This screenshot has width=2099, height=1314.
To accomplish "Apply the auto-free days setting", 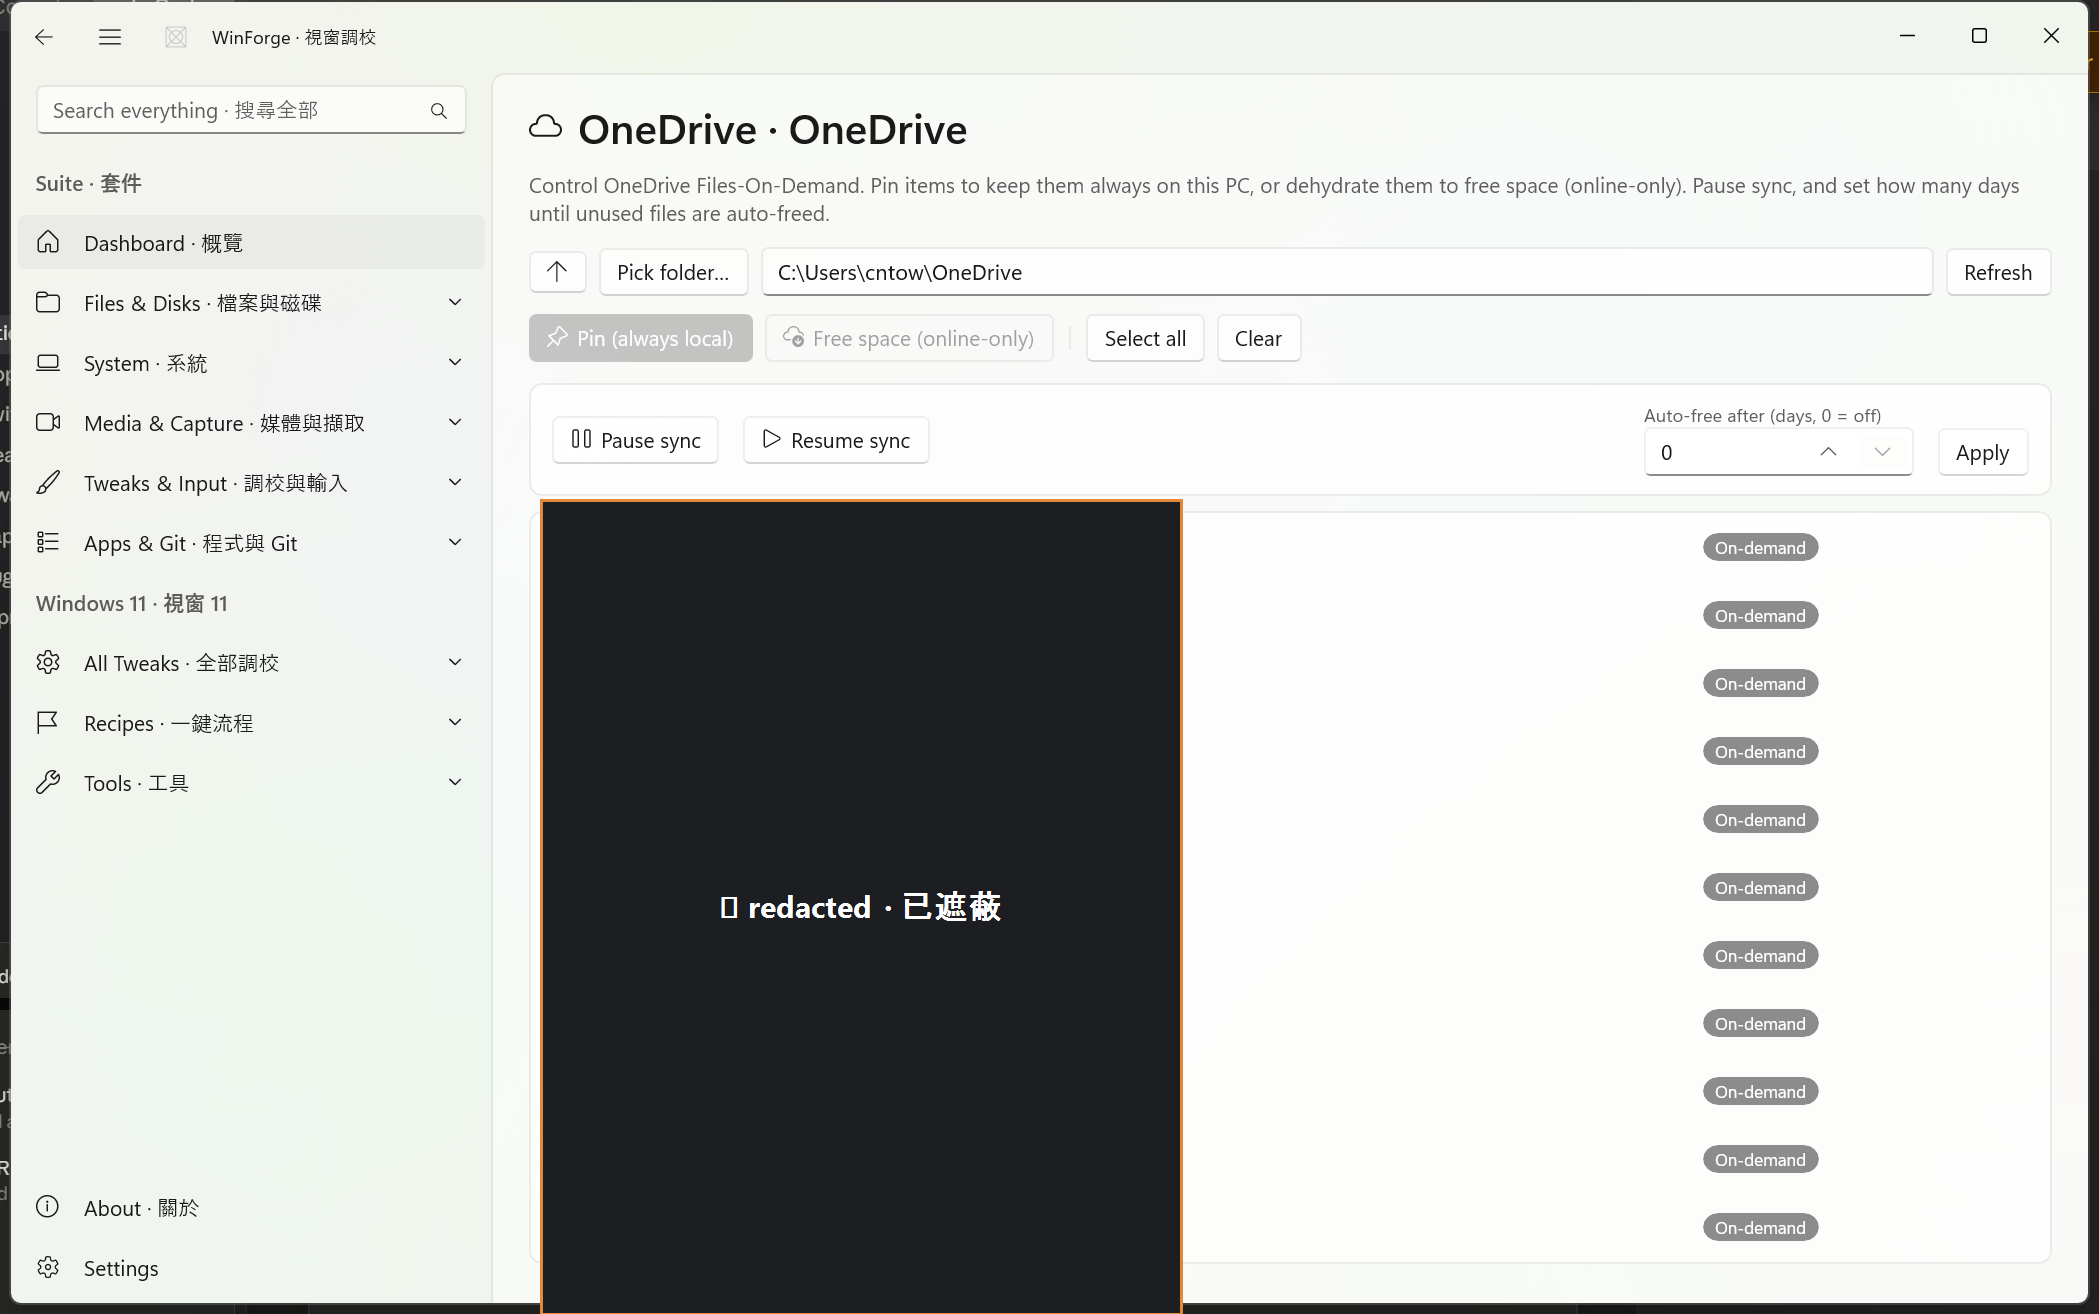I will (1982, 452).
